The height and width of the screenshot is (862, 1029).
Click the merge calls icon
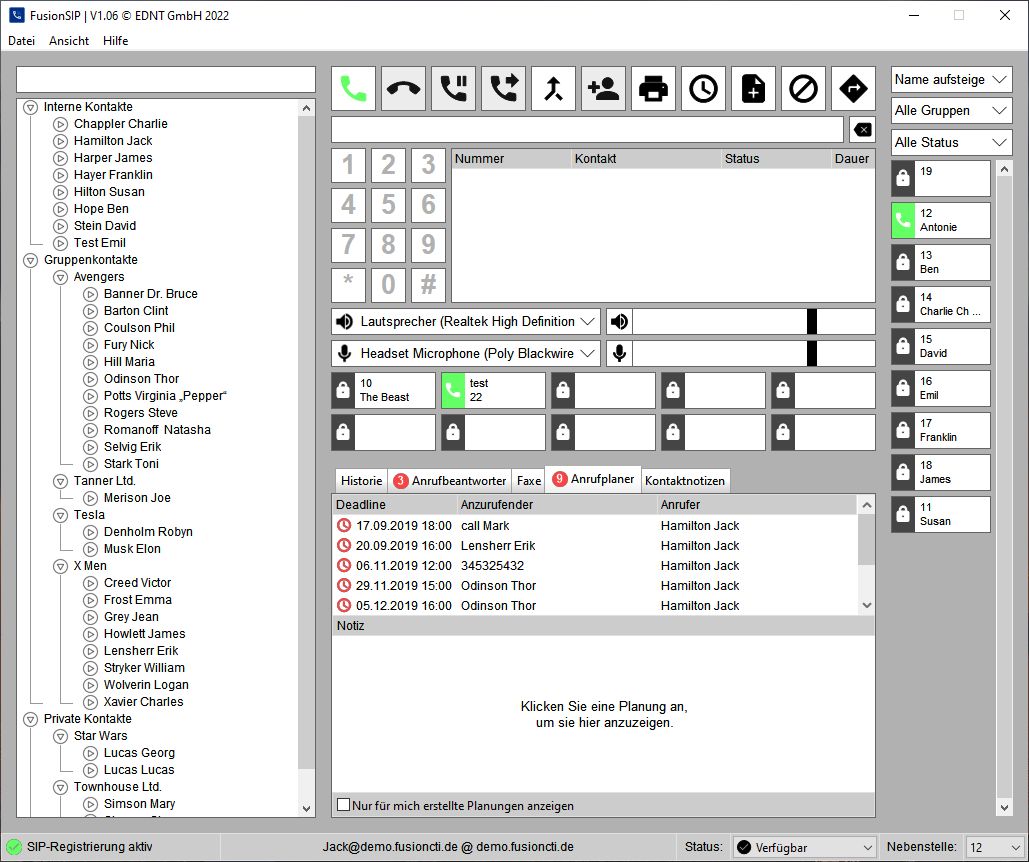click(x=553, y=89)
